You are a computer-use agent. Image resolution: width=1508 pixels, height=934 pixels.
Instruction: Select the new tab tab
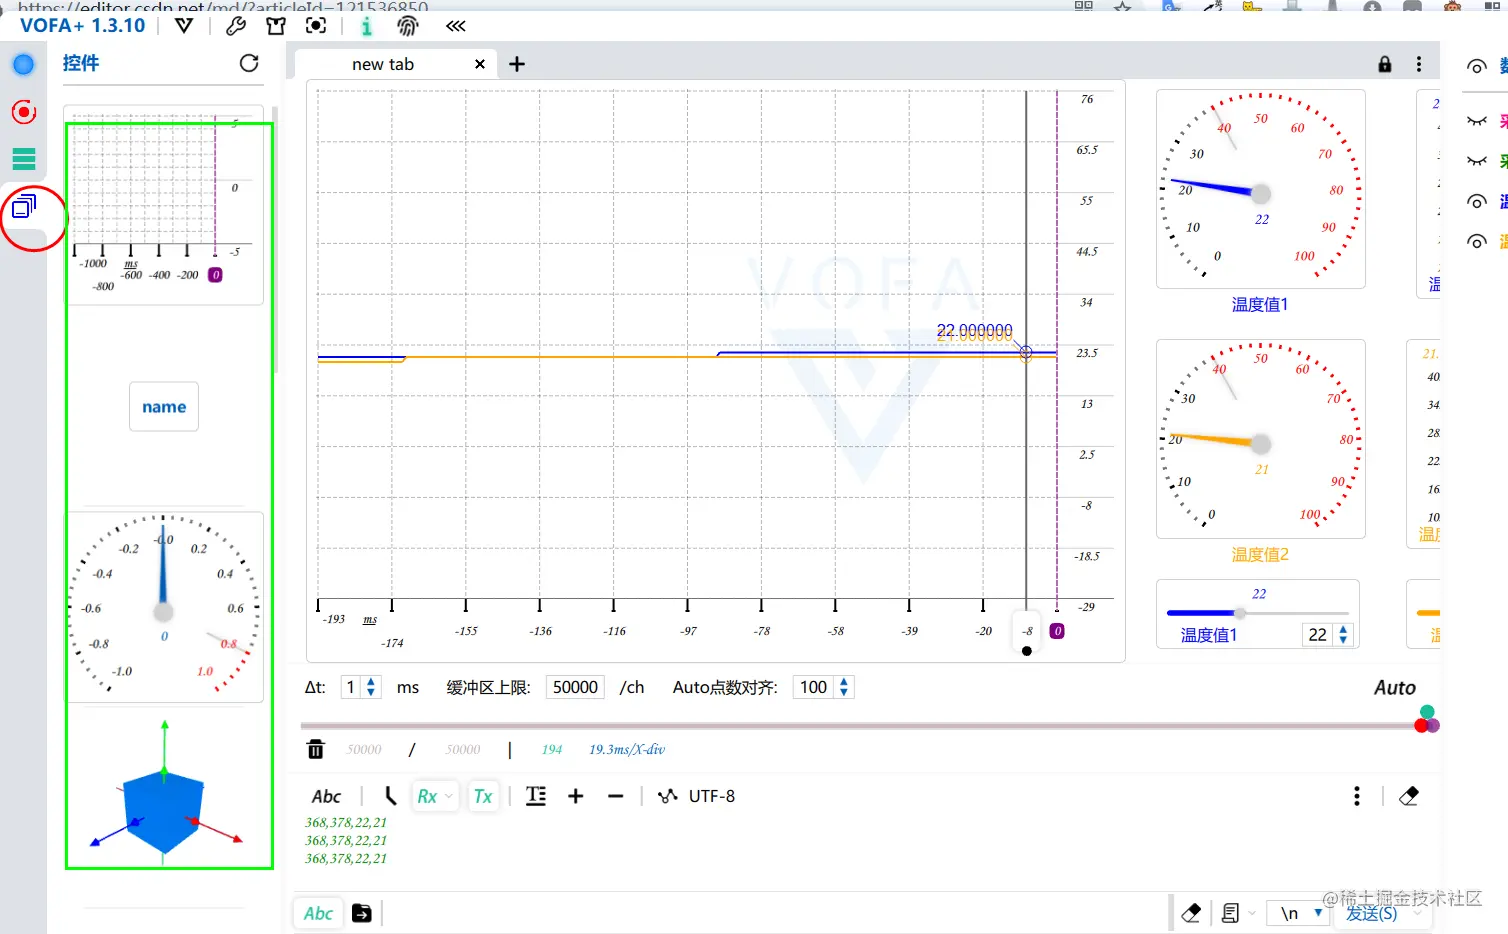click(x=383, y=64)
